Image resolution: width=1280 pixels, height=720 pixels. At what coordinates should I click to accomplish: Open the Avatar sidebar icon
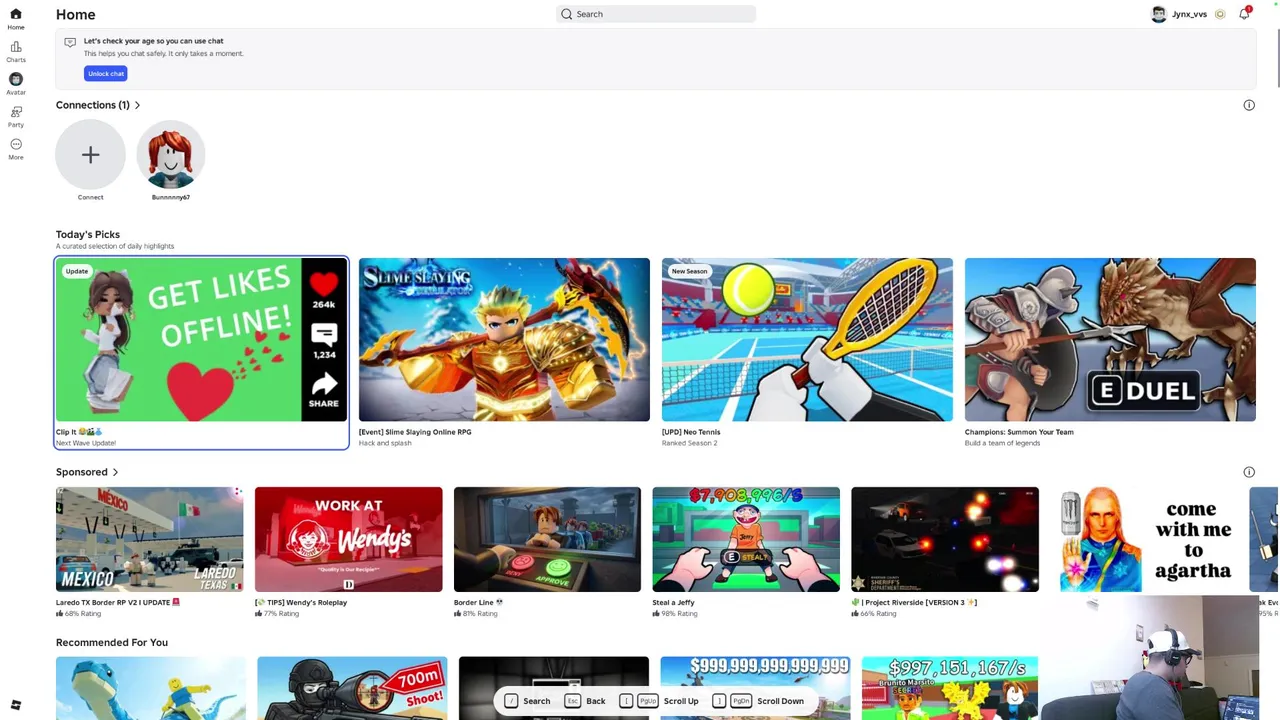(x=16, y=79)
